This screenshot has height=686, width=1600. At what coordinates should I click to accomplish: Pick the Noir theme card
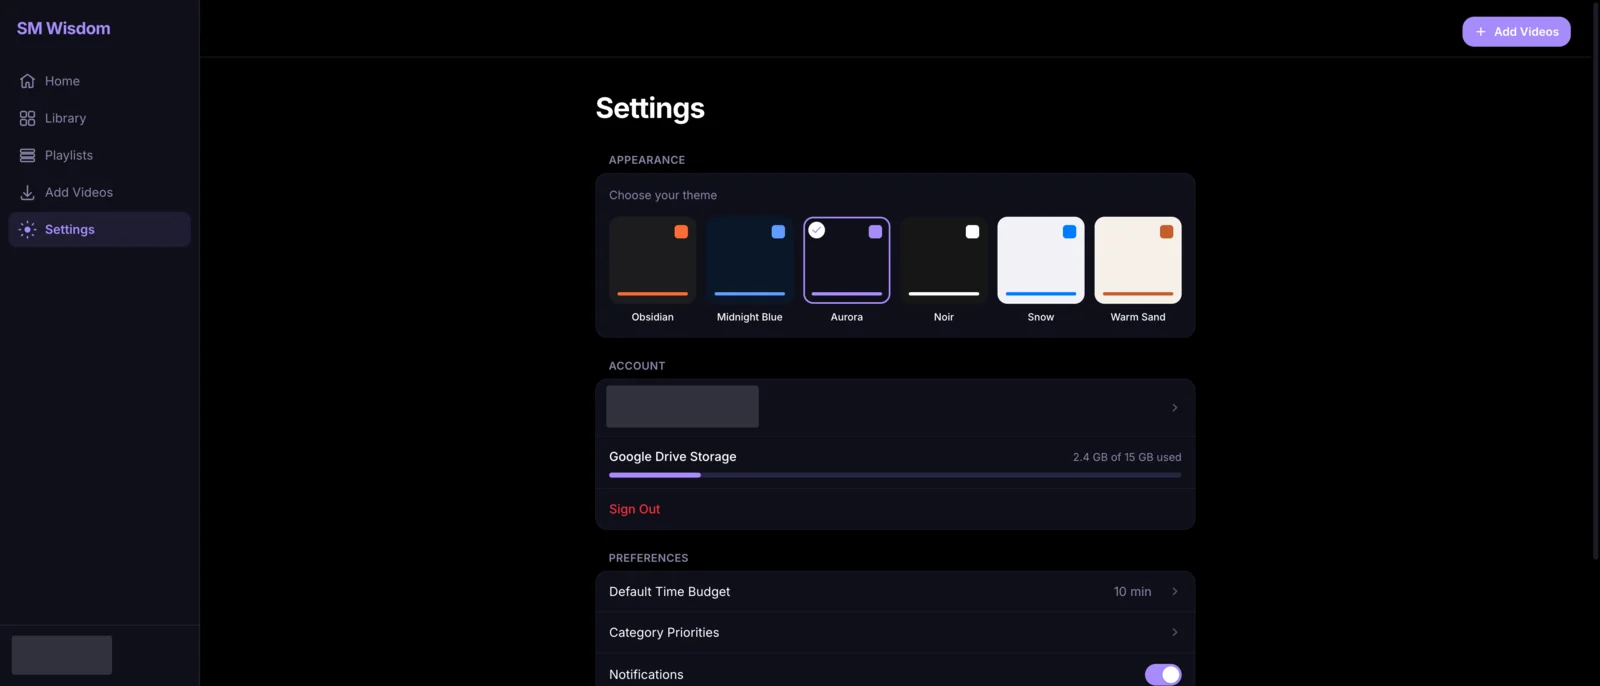pyautogui.click(x=943, y=260)
